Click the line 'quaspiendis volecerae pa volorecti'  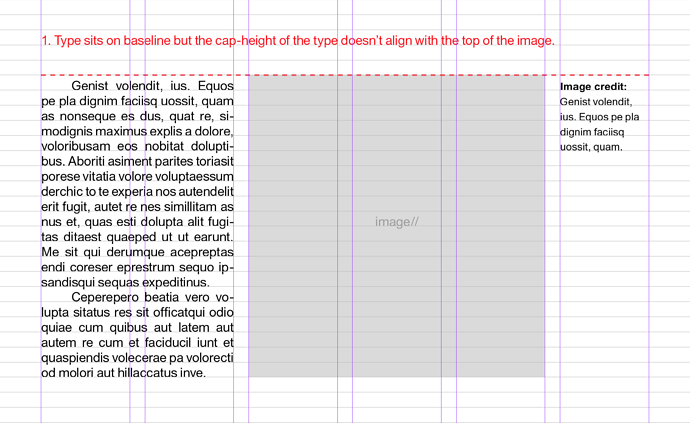137,358
